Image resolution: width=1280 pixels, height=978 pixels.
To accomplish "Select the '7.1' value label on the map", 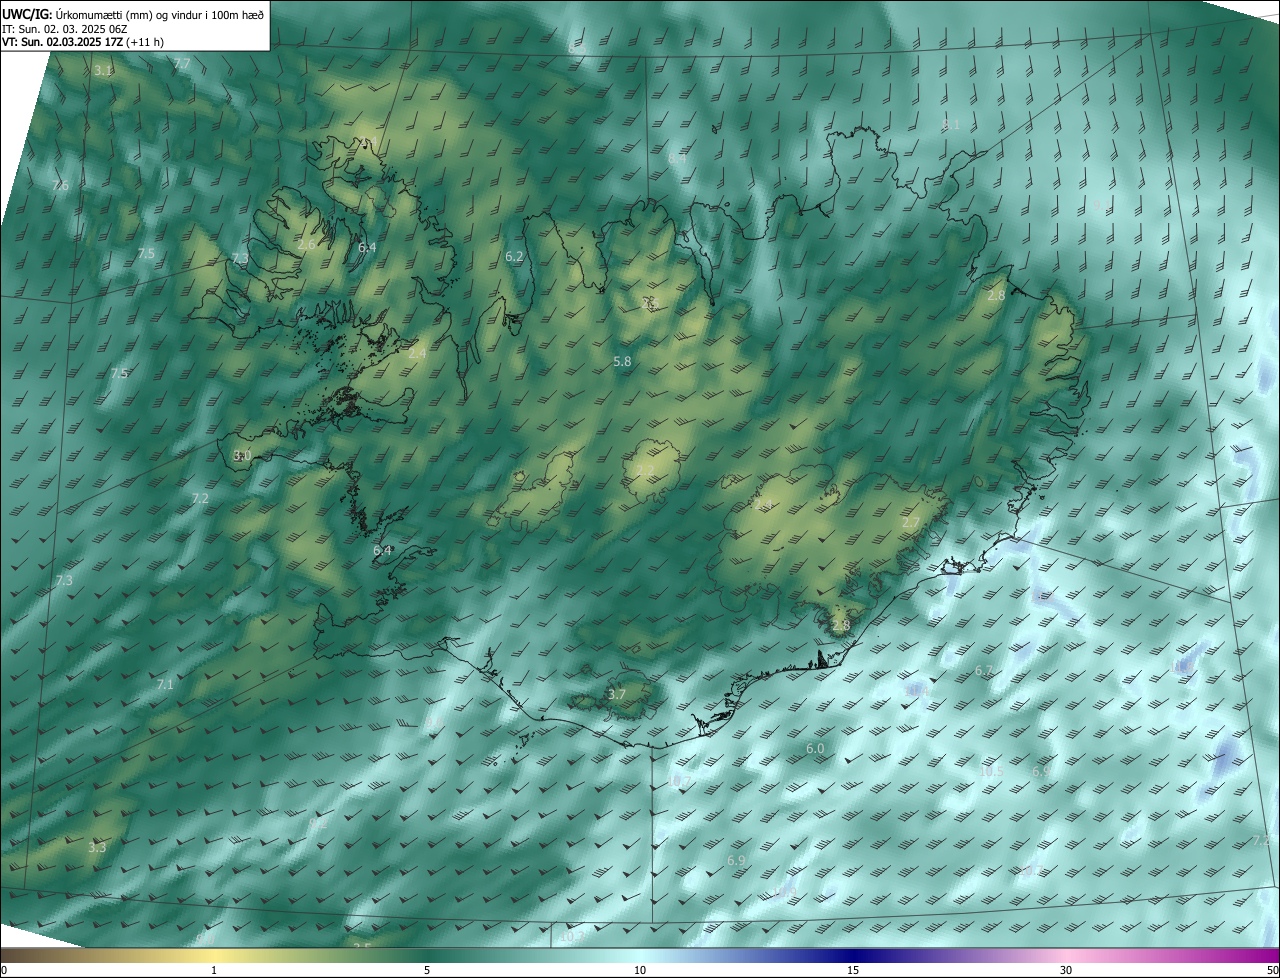I will tap(165, 685).
